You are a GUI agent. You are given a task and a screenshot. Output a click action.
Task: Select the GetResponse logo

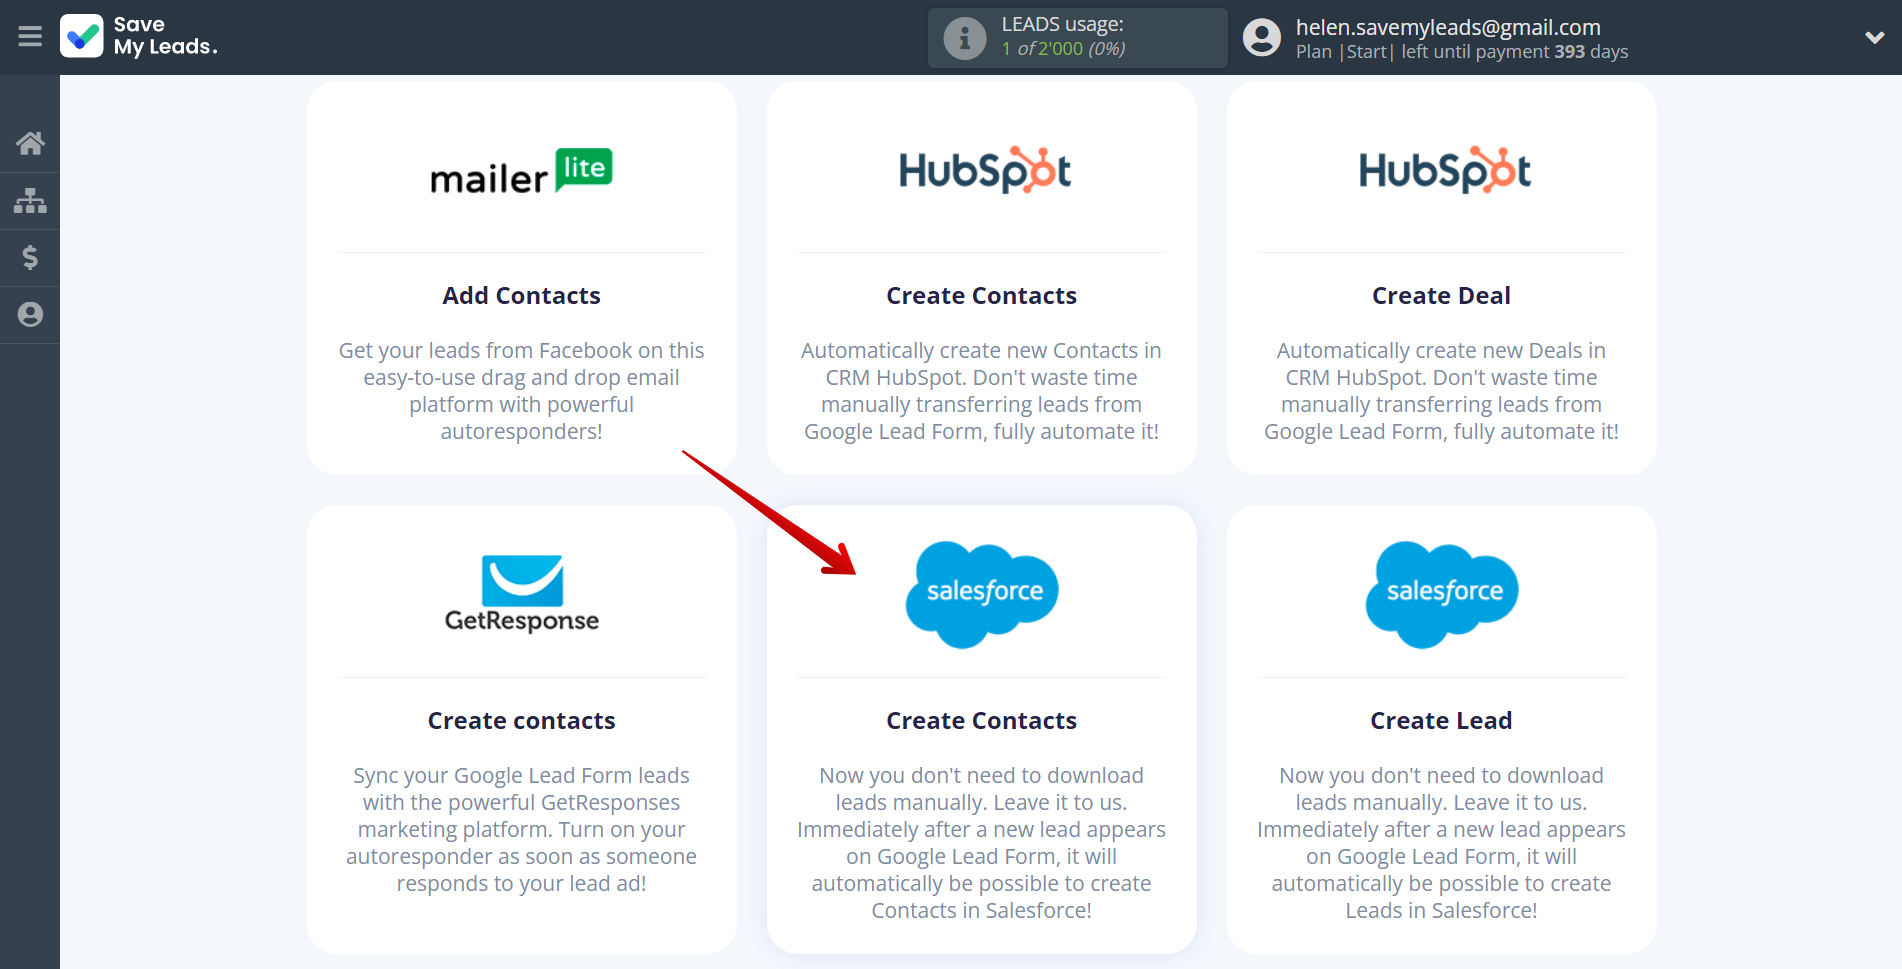click(x=521, y=594)
